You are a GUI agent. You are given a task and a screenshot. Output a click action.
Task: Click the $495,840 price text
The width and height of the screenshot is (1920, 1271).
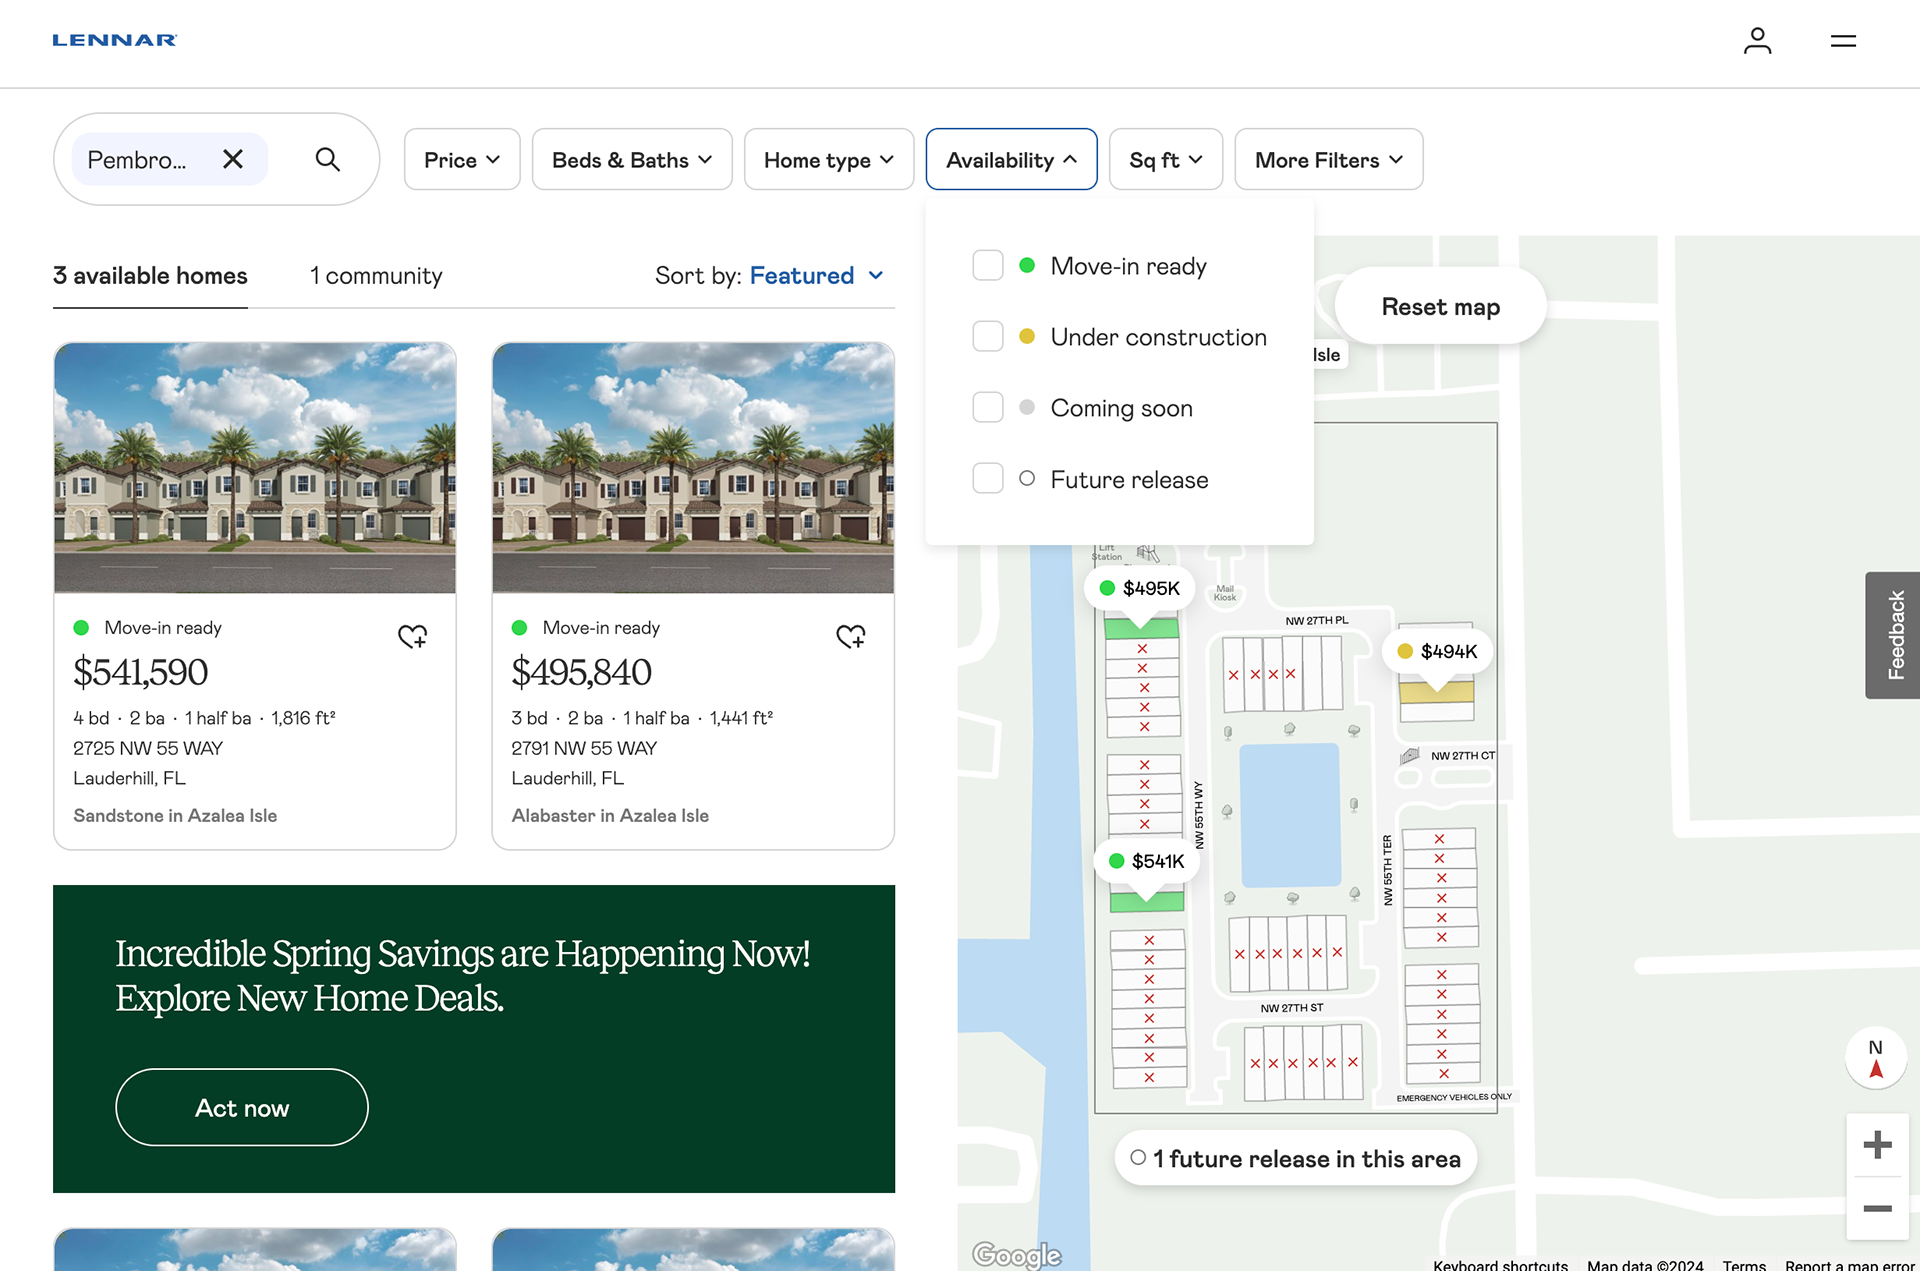click(582, 673)
